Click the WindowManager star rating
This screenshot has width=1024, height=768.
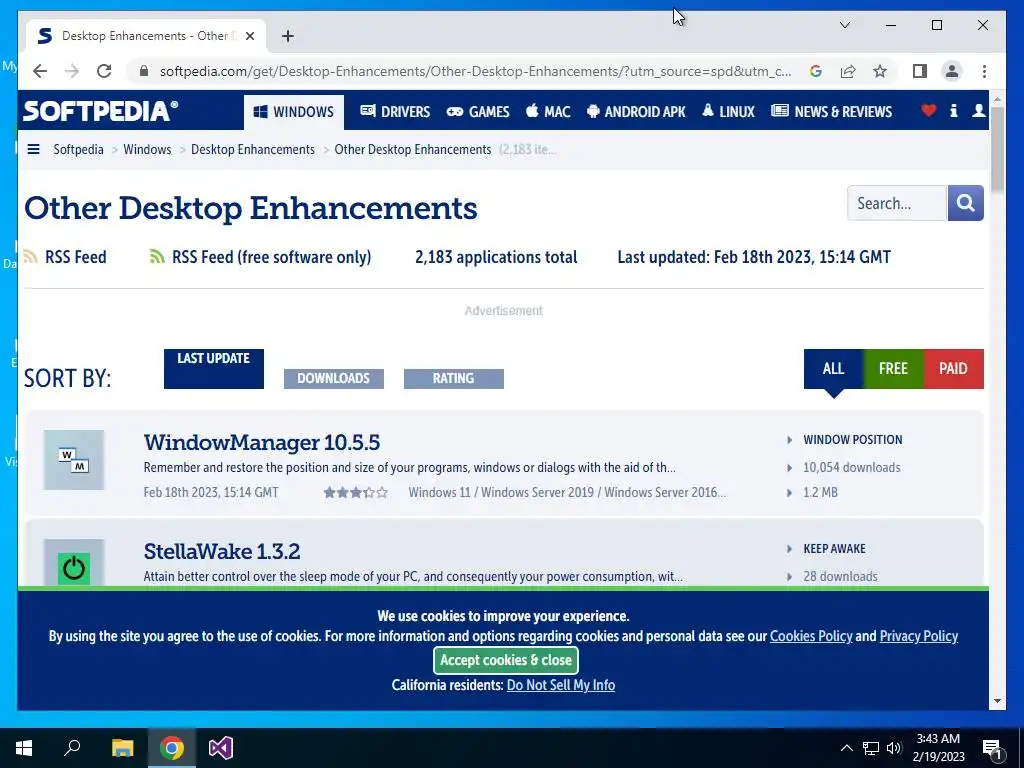(x=356, y=492)
